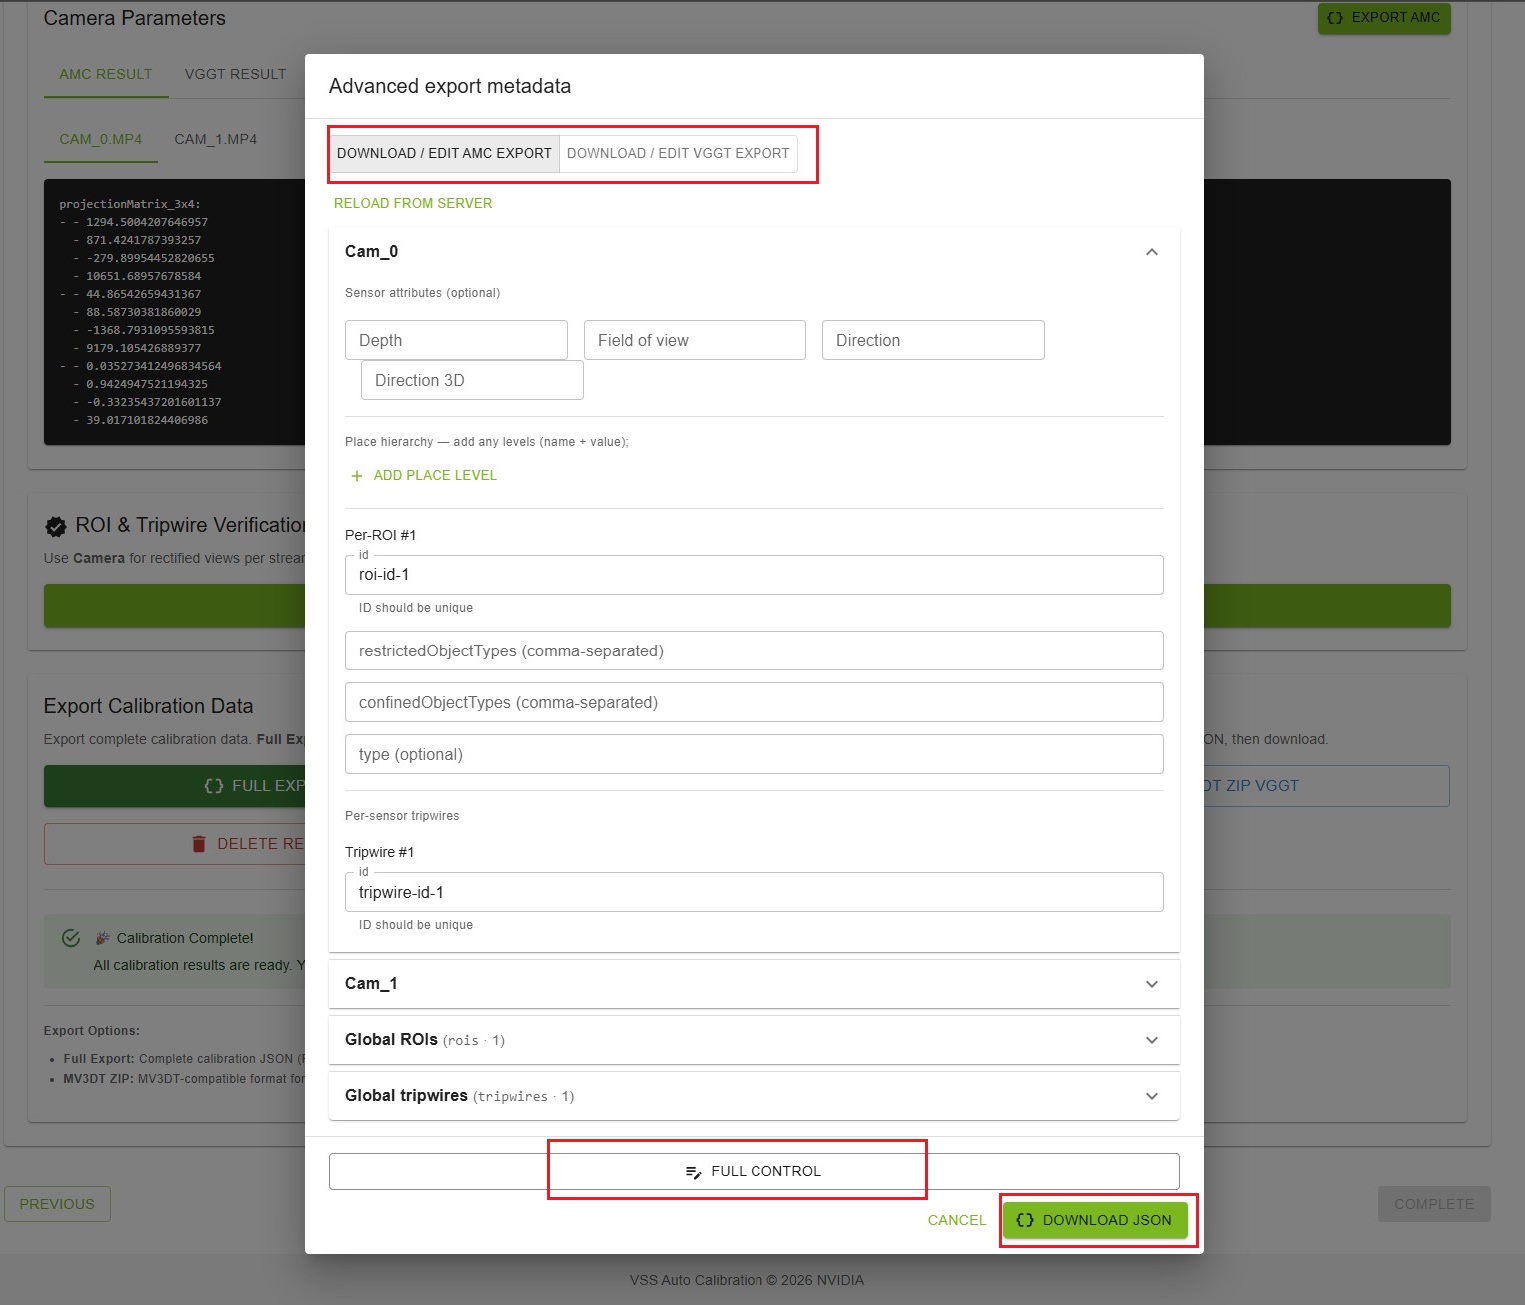Edit the tripwire-id-1 id field
This screenshot has height=1305, width=1525.
coord(754,892)
